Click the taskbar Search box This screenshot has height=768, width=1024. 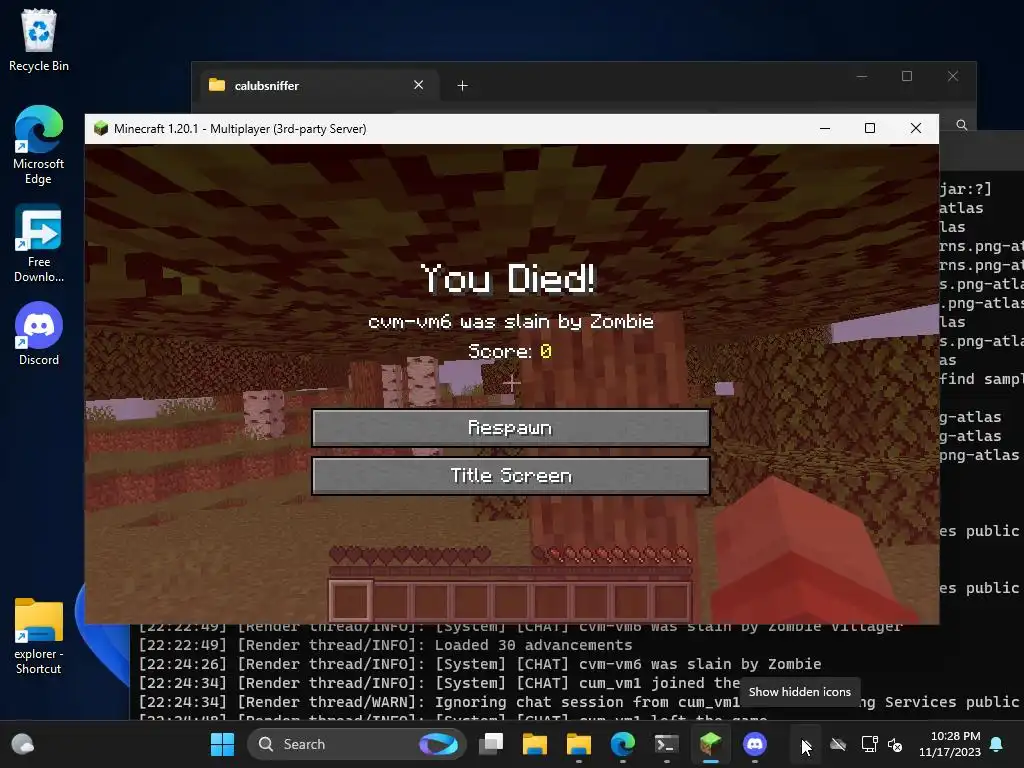click(x=357, y=744)
